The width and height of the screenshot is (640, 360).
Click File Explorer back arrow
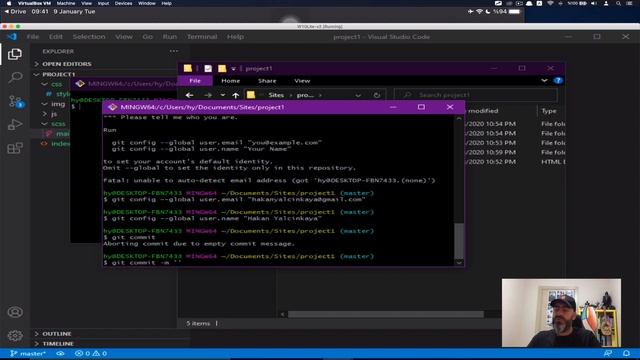click(x=189, y=95)
